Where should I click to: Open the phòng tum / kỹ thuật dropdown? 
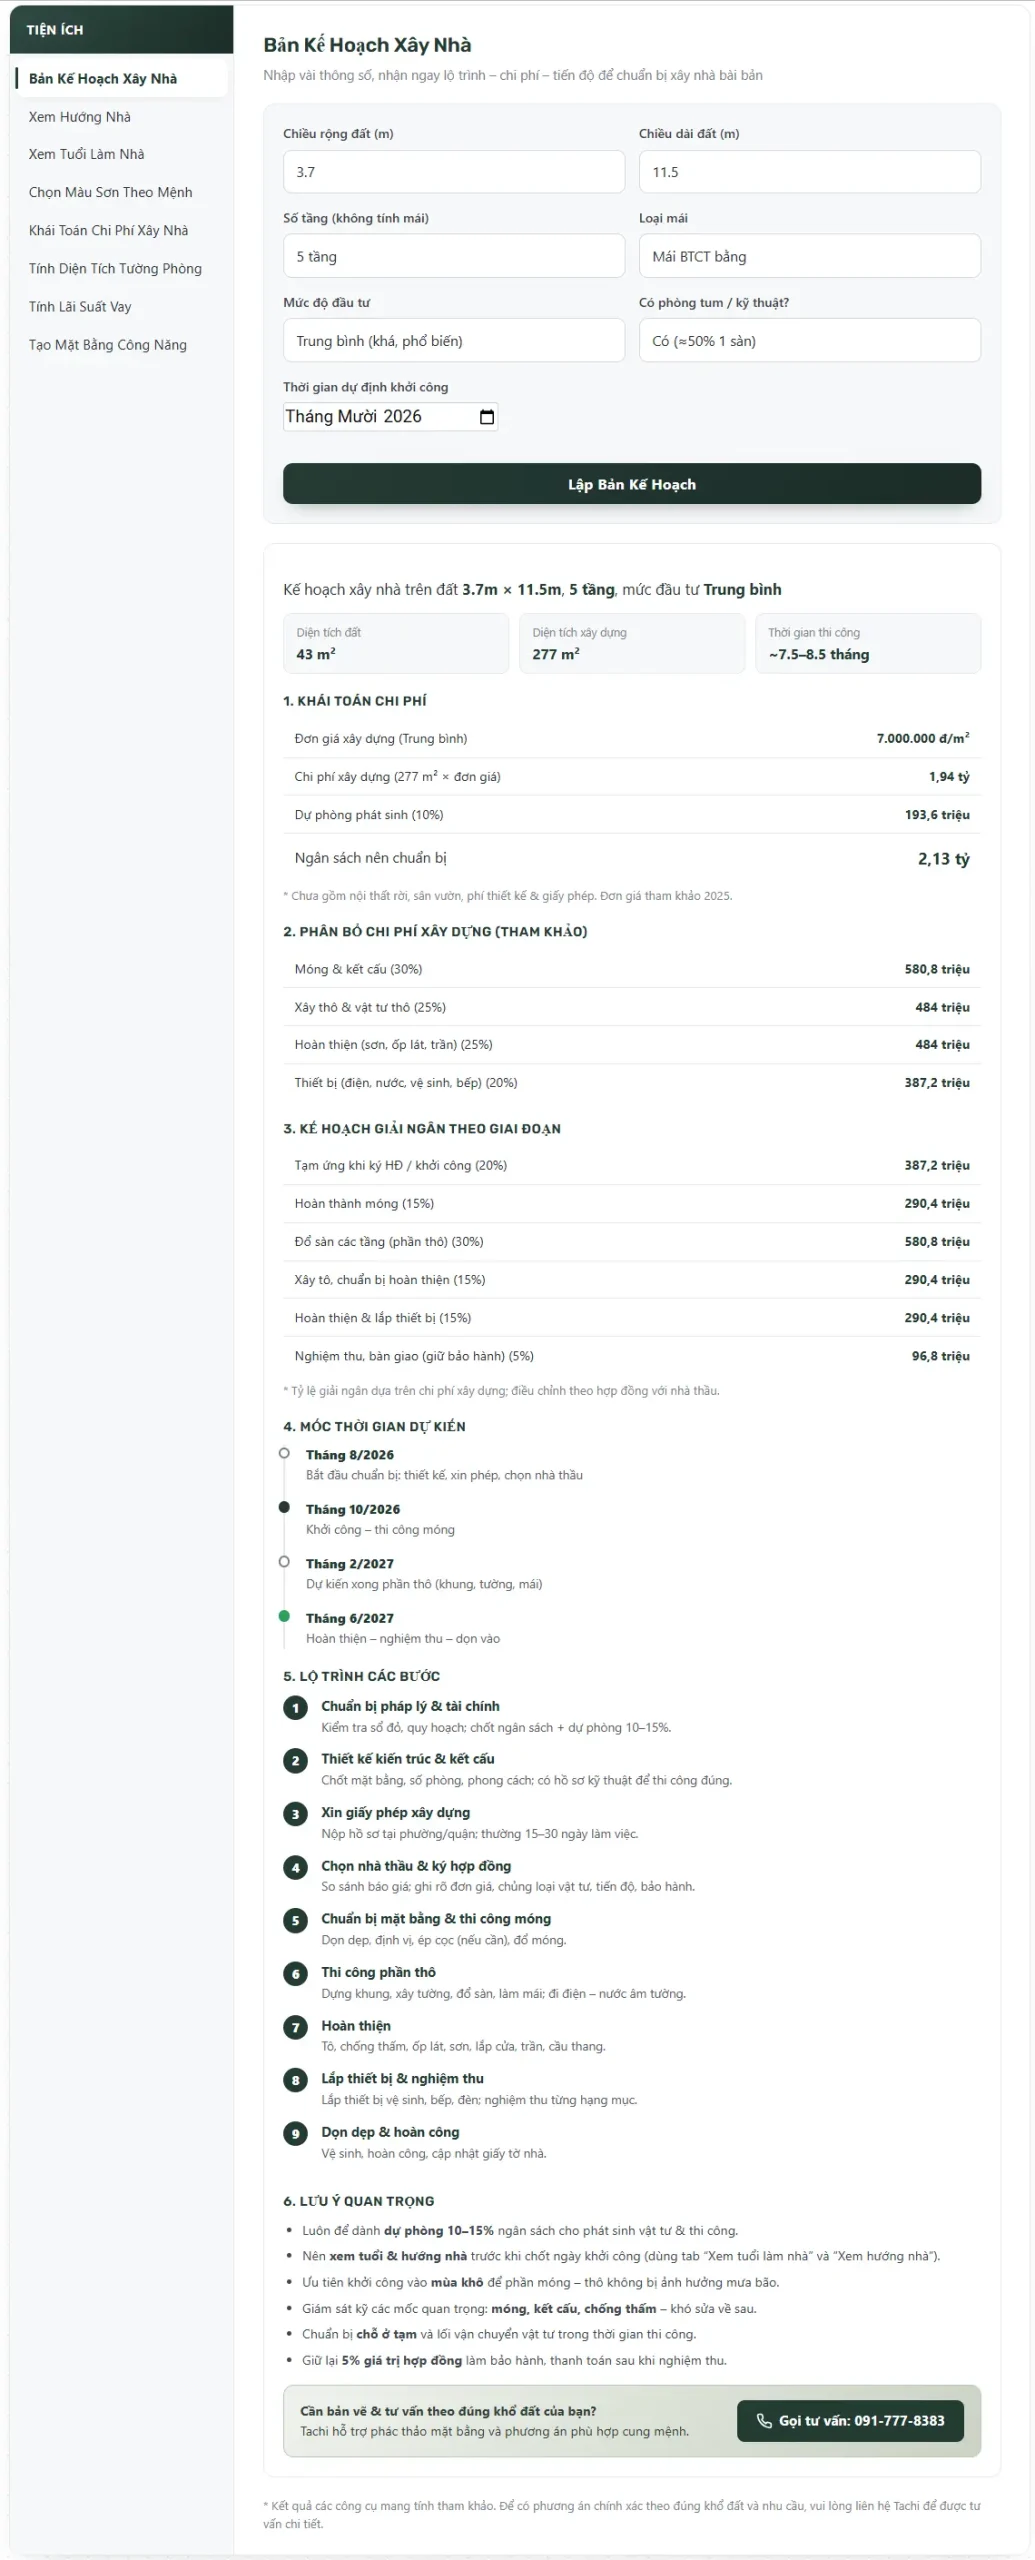(810, 340)
